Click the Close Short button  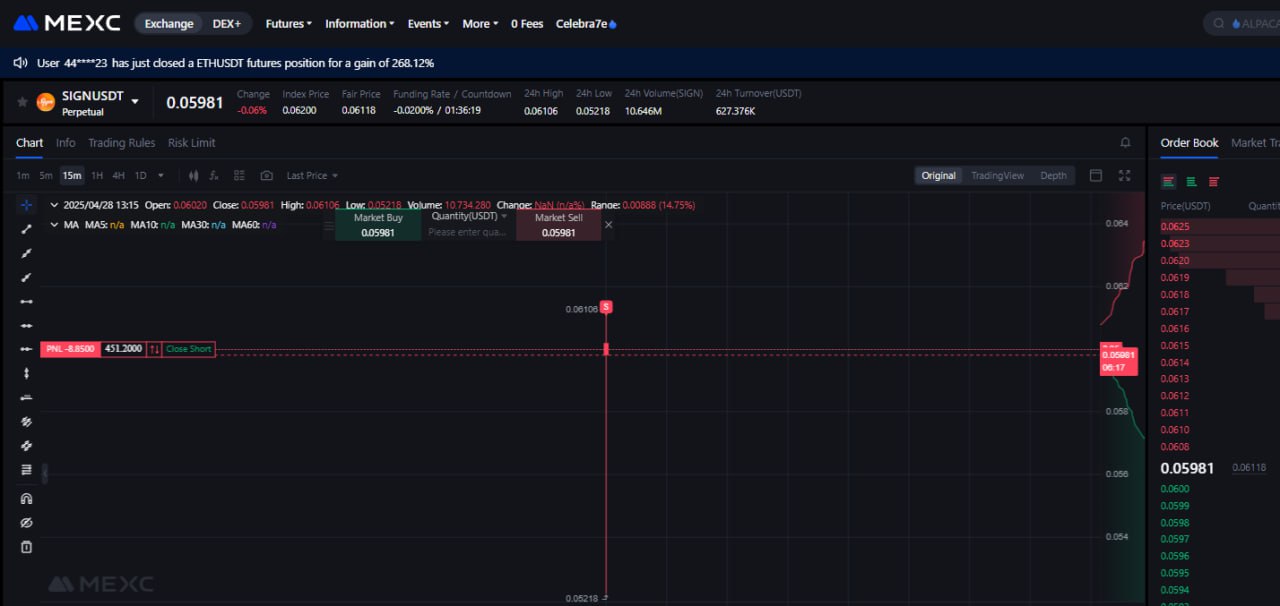pyautogui.click(x=189, y=349)
